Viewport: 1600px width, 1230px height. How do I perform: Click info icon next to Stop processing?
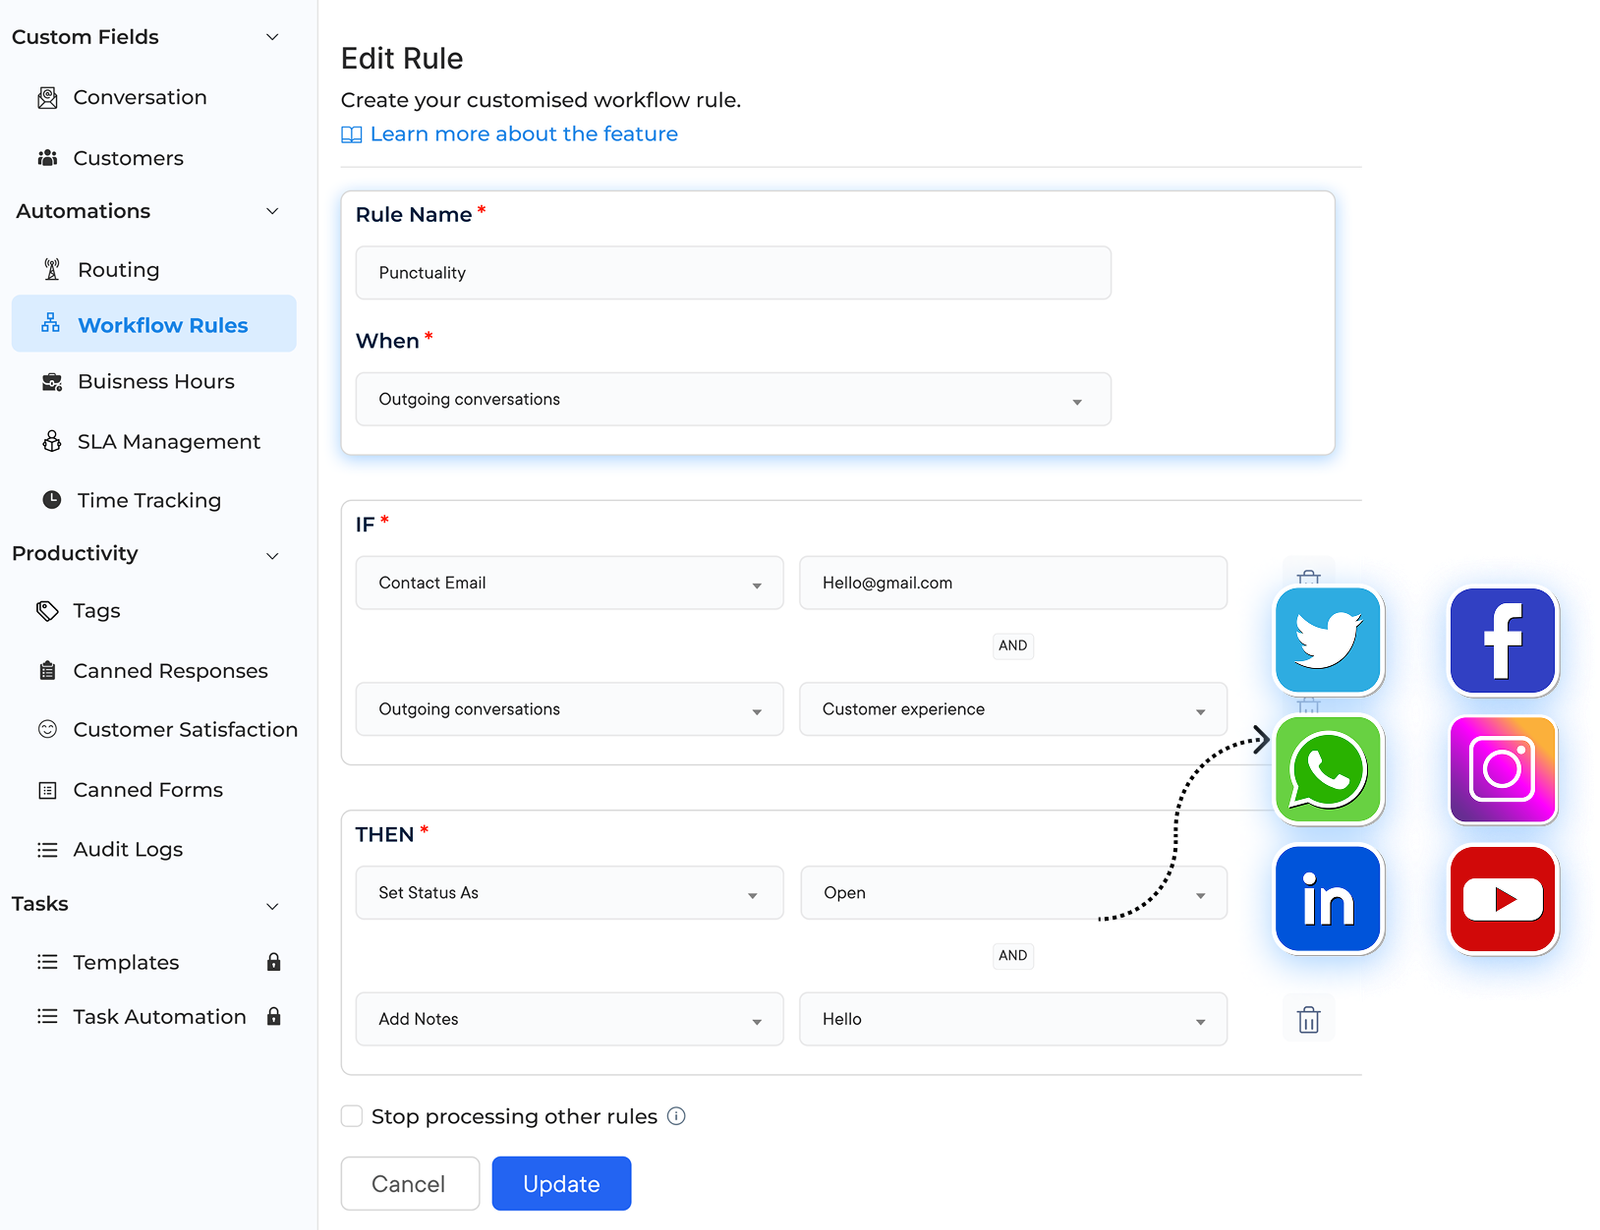[x=677, y=1116]
